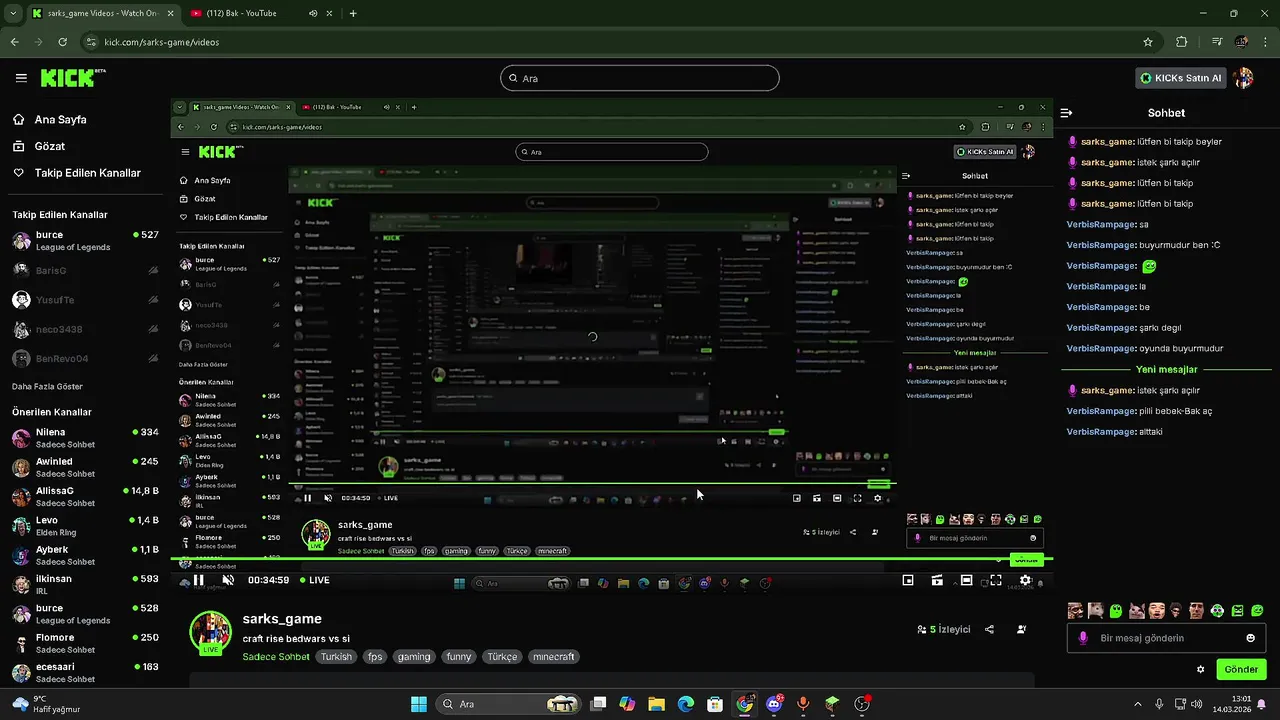1280x720 pixels.
Task: Open recommended channel ikinsan
Action: coord(86,585)
